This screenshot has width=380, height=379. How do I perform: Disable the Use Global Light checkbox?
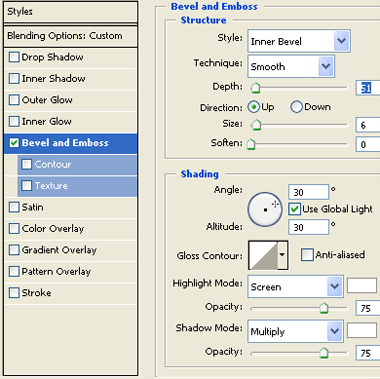point(295,209)
